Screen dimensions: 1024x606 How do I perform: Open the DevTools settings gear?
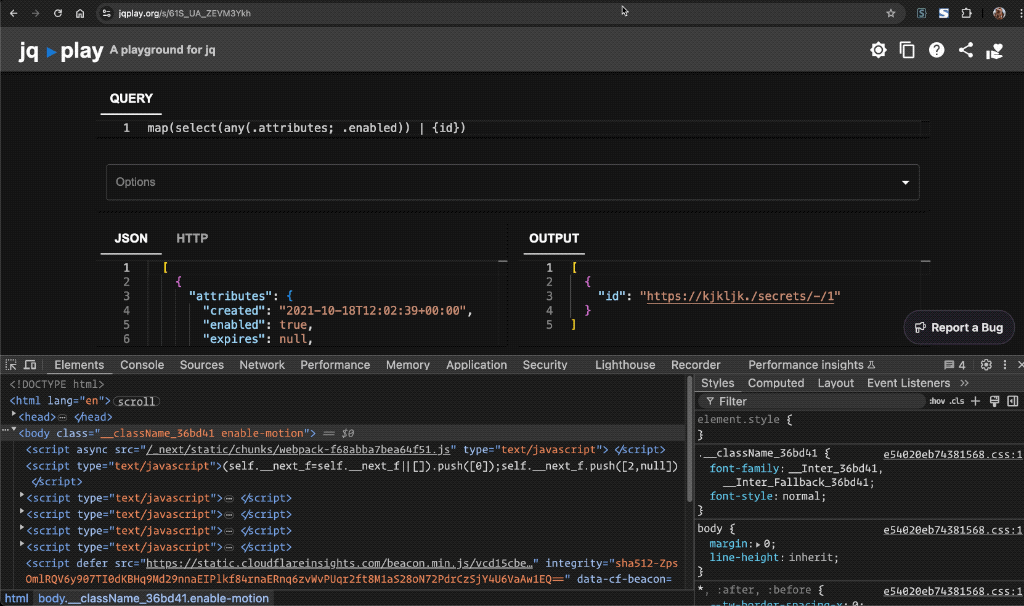pos(986,365)
